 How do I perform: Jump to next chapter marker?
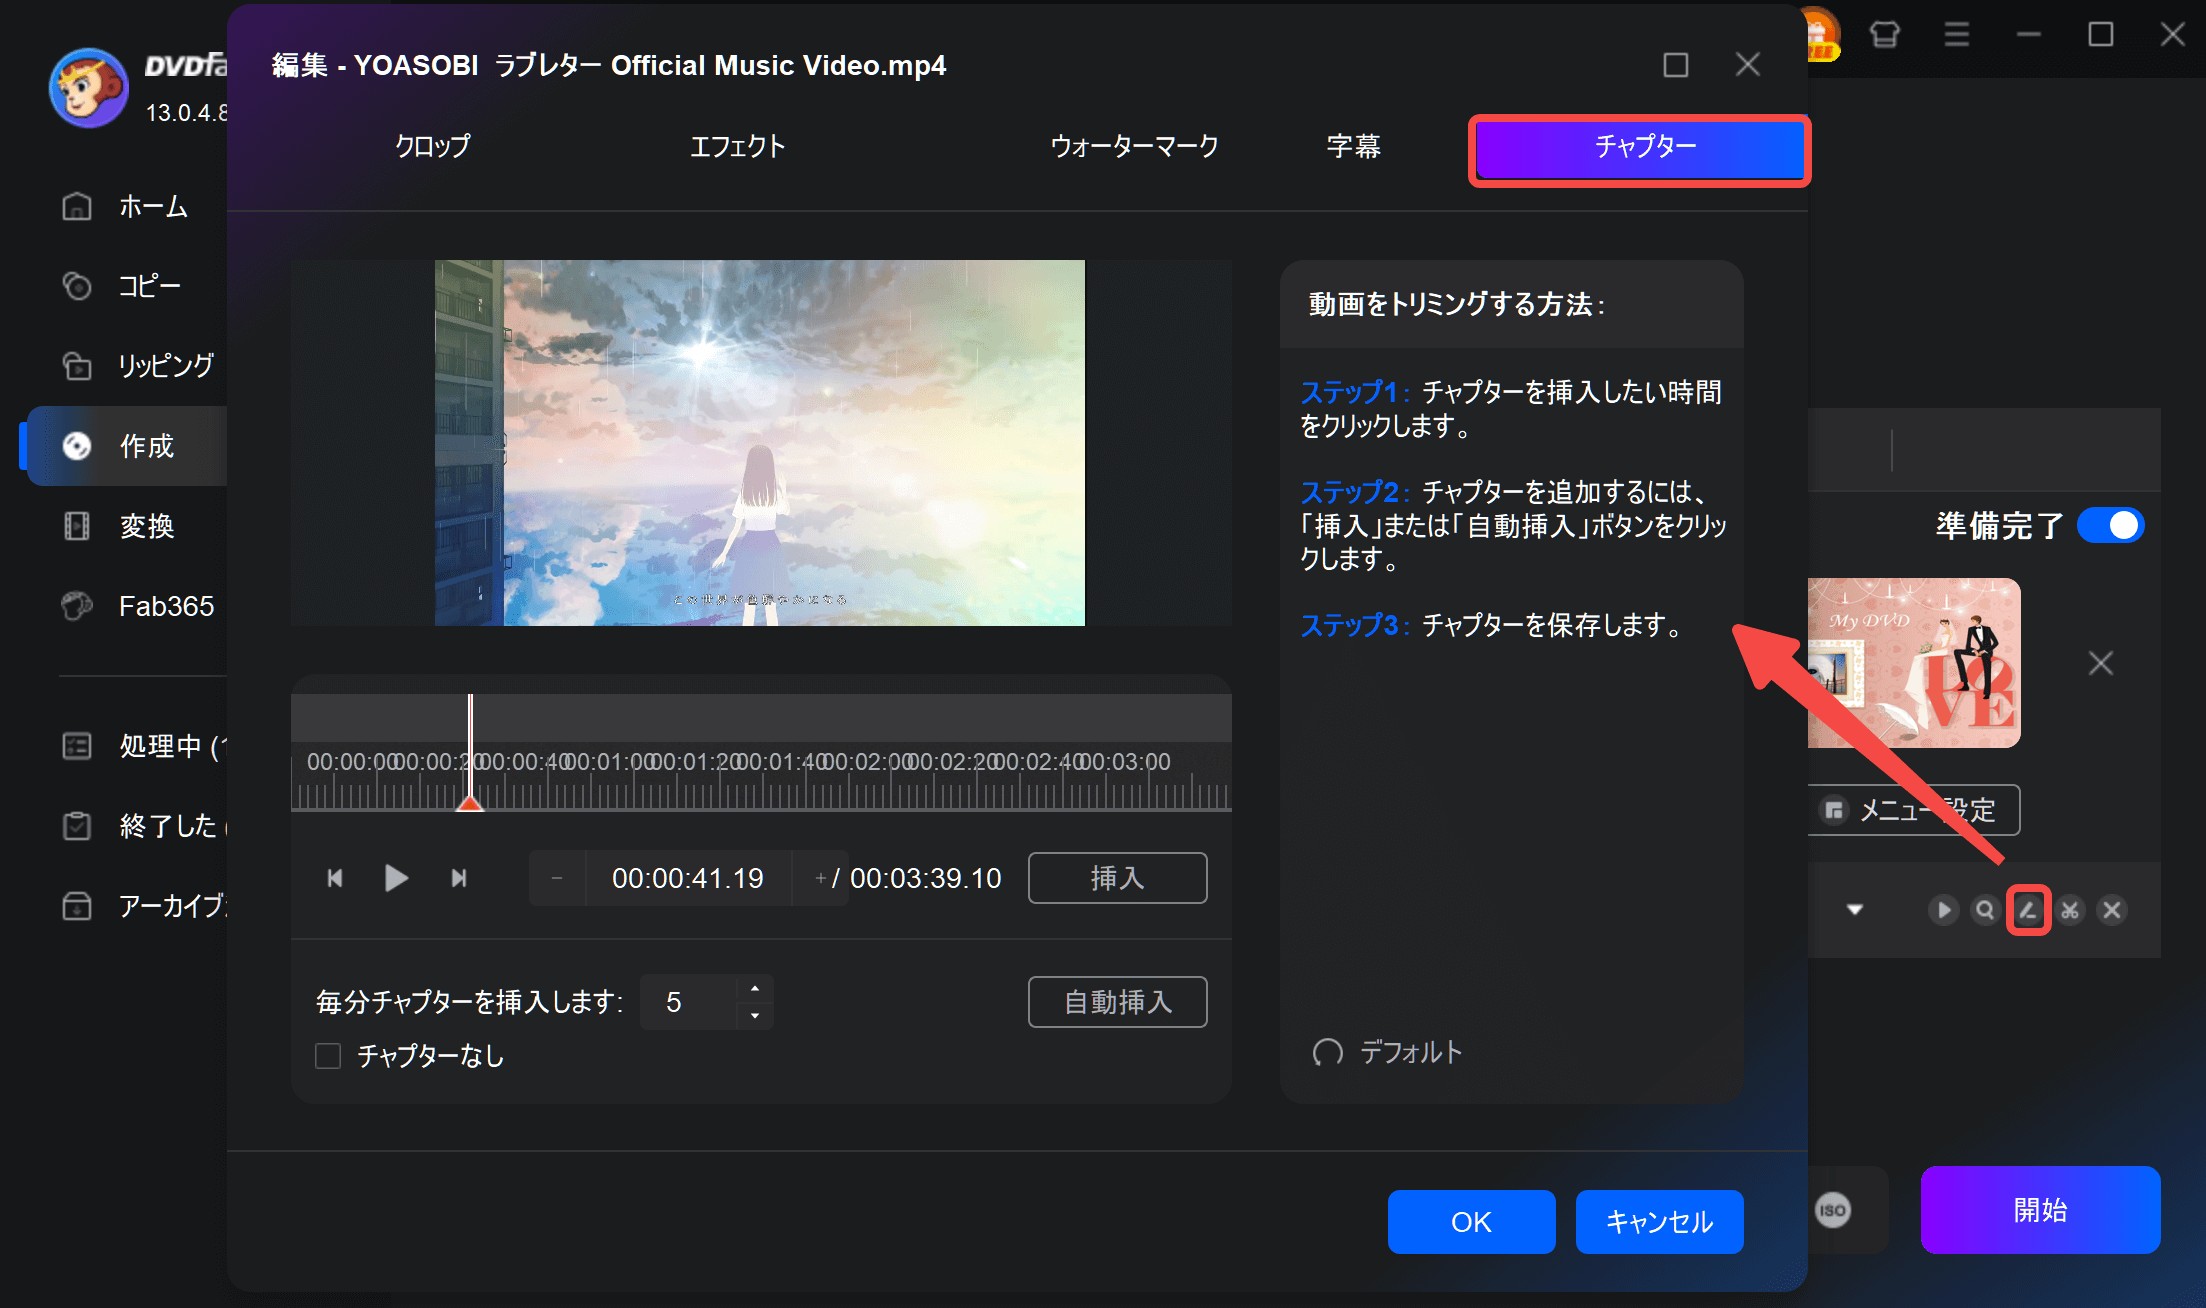pyautogui.click(x=459, y=878)
